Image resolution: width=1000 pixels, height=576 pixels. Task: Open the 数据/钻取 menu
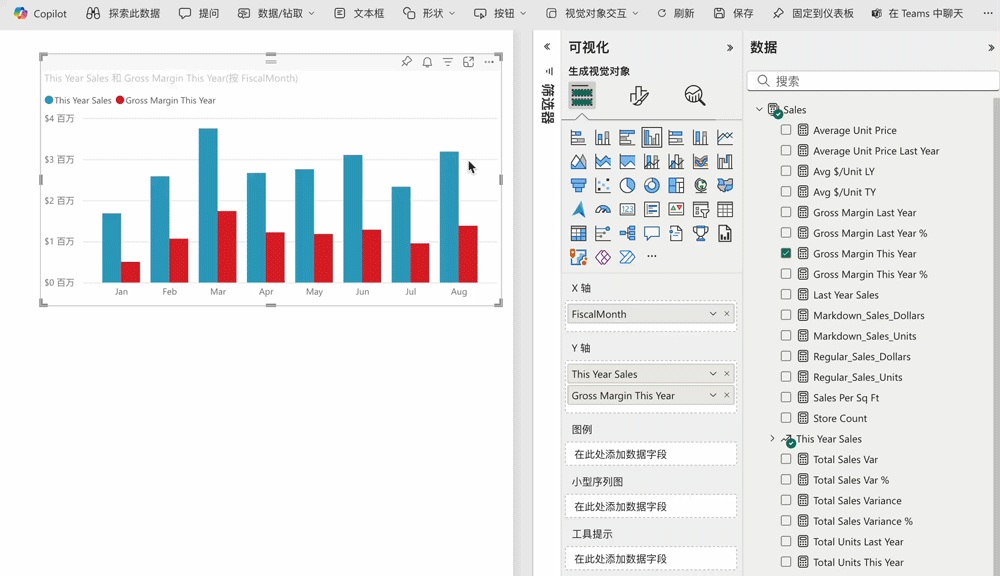[x=276, y=14]
